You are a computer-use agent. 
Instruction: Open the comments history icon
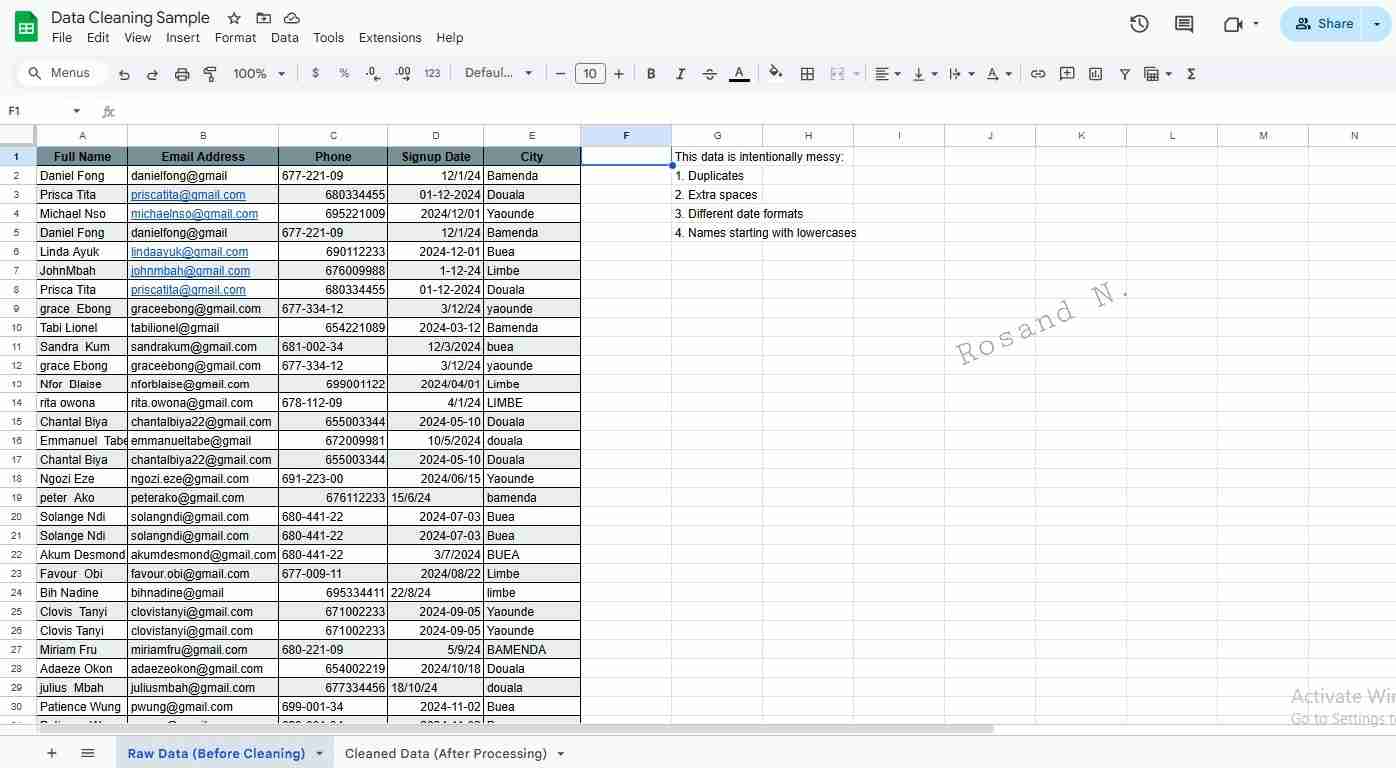[1184, 24]
